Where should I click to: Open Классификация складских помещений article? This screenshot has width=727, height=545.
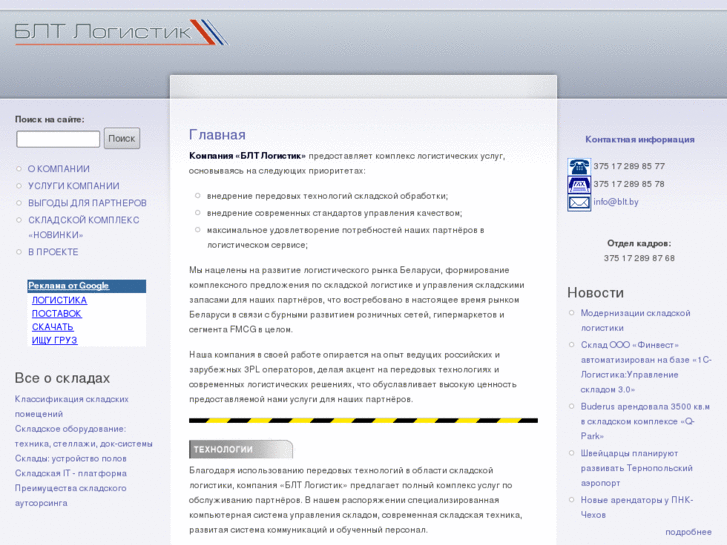(x=71, y=406)
